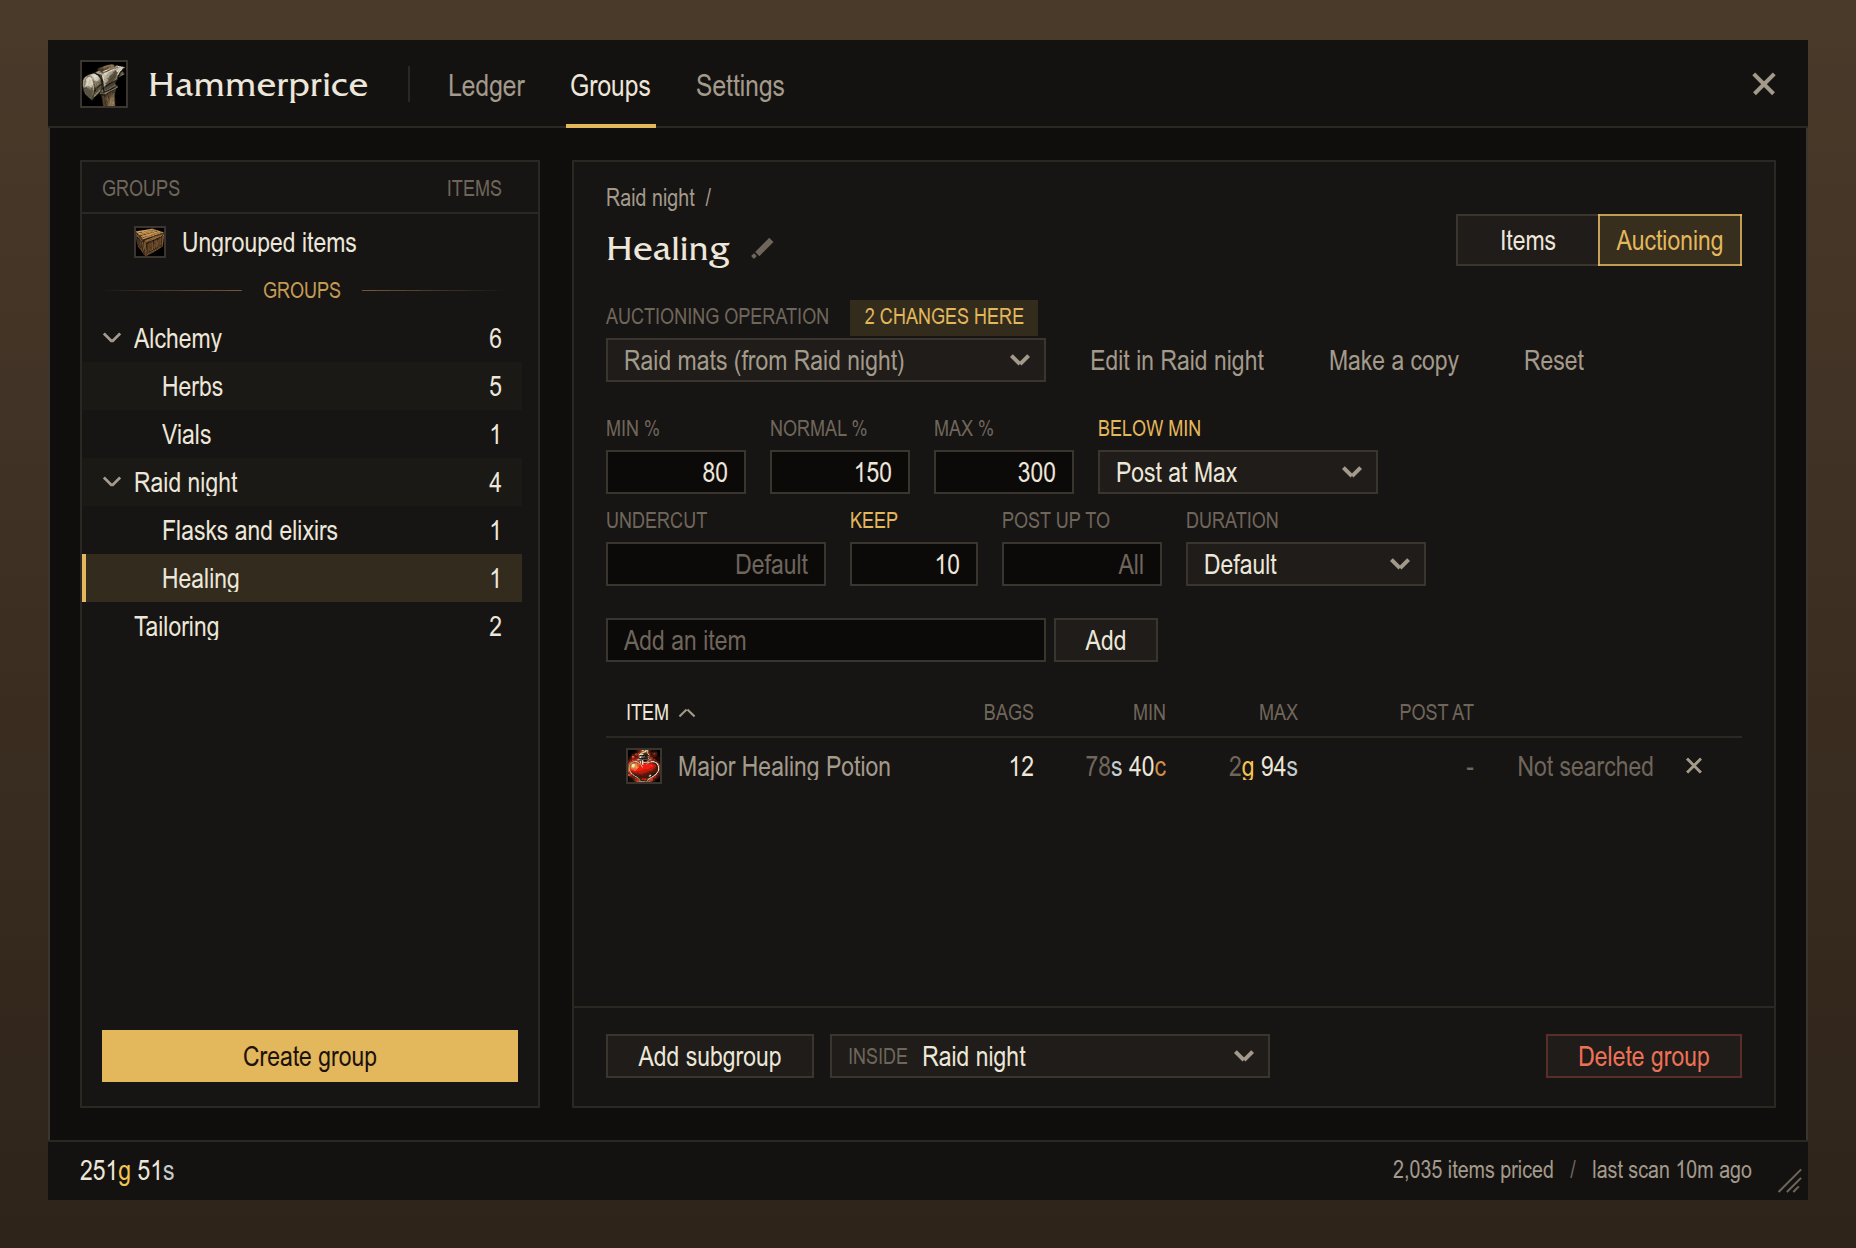
Task: Click the Major Healing Potion icon
Action: click(x=644, y=766)
